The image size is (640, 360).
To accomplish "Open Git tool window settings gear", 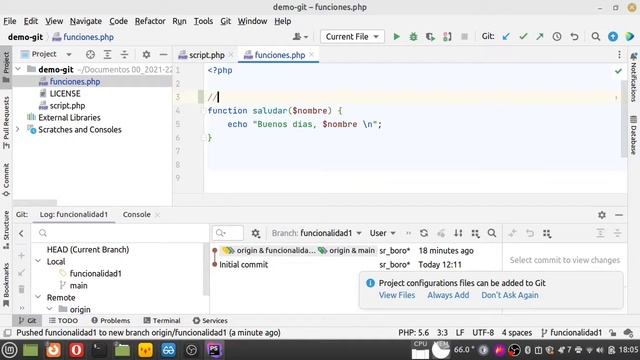I will point(602,215).
